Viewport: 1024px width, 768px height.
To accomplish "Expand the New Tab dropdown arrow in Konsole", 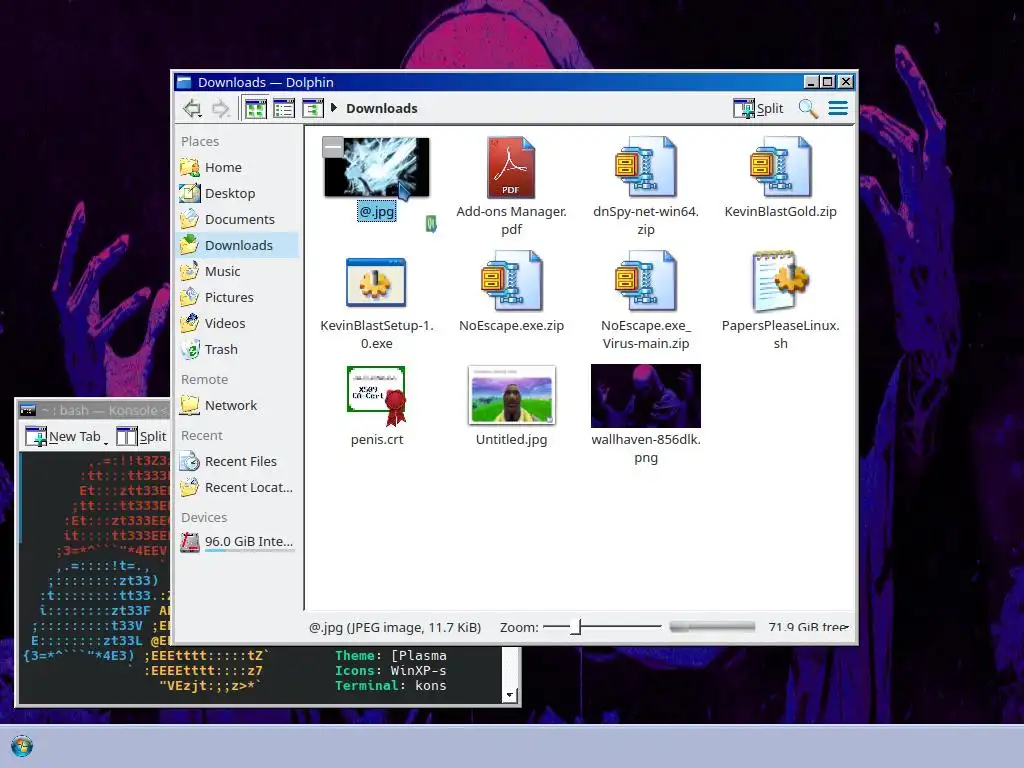I will (106, 441).
